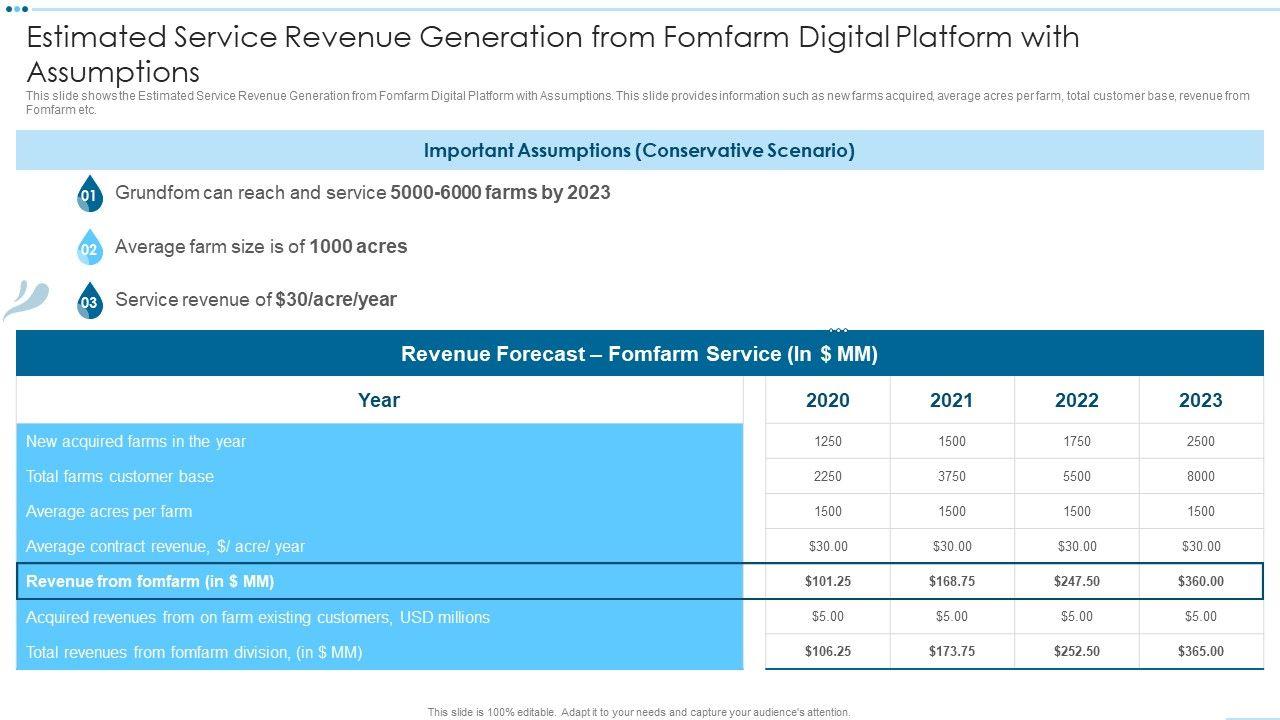The image size is (1280, 720).
Task: Click the 2500 new farms cell for 2023
Action: tap(1201, 441)
